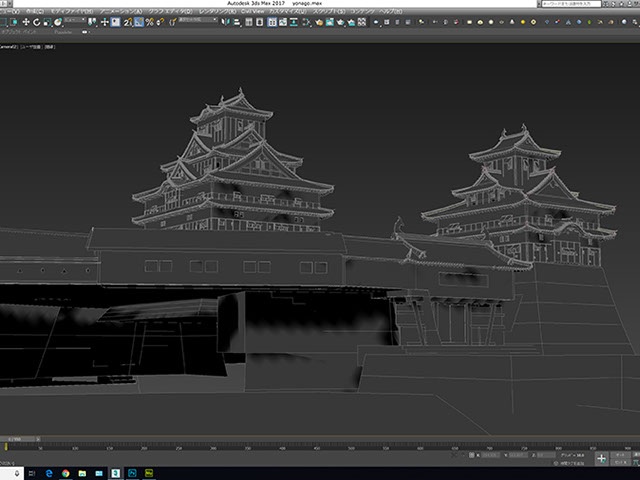Screen dimensions: 640x480
Task: Toggle the 3D Snaps button
Action: click(128, 22)
